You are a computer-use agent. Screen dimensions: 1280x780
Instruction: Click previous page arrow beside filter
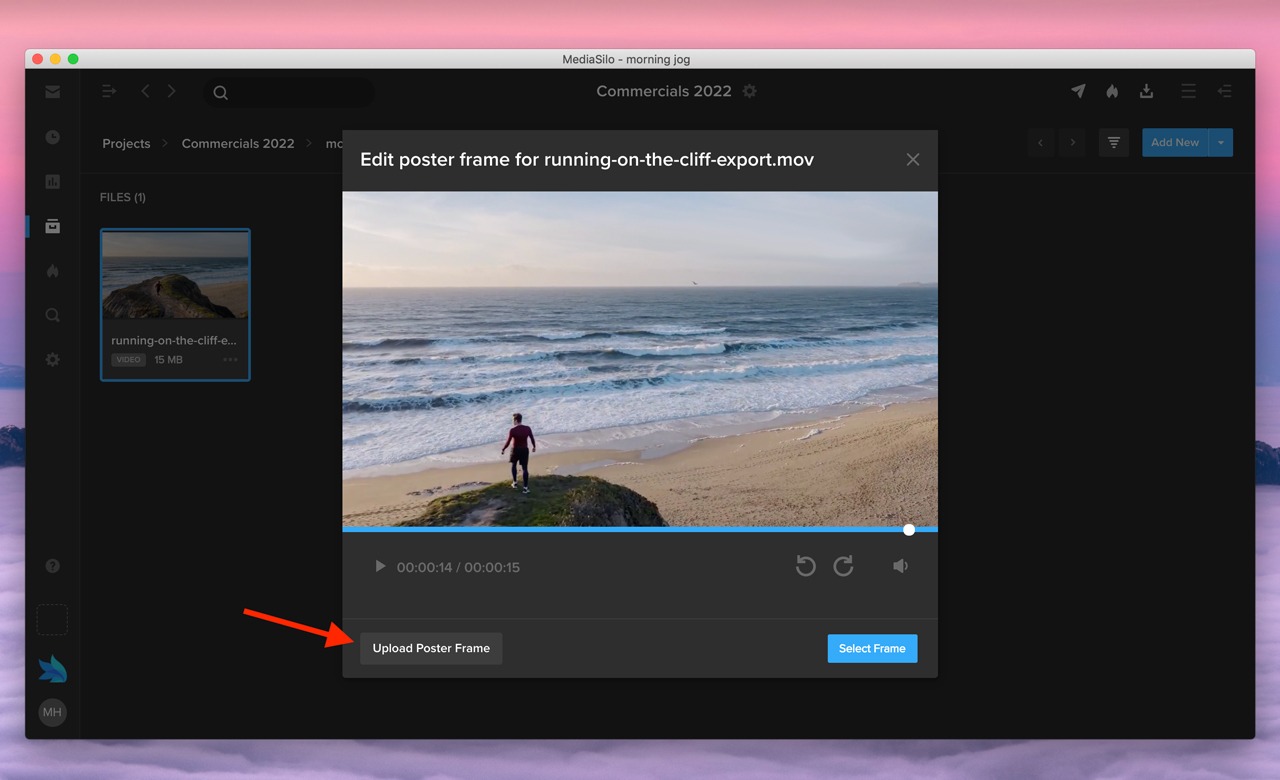coord(1040,143)
